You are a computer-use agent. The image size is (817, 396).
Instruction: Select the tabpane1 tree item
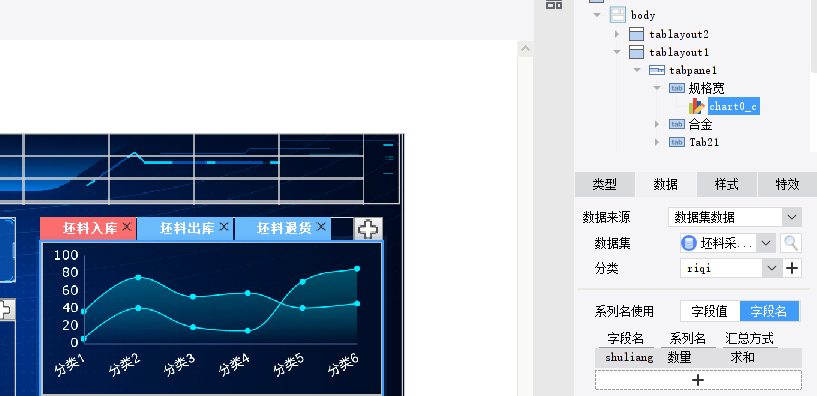pyautogui.click(x=693, y=70)
